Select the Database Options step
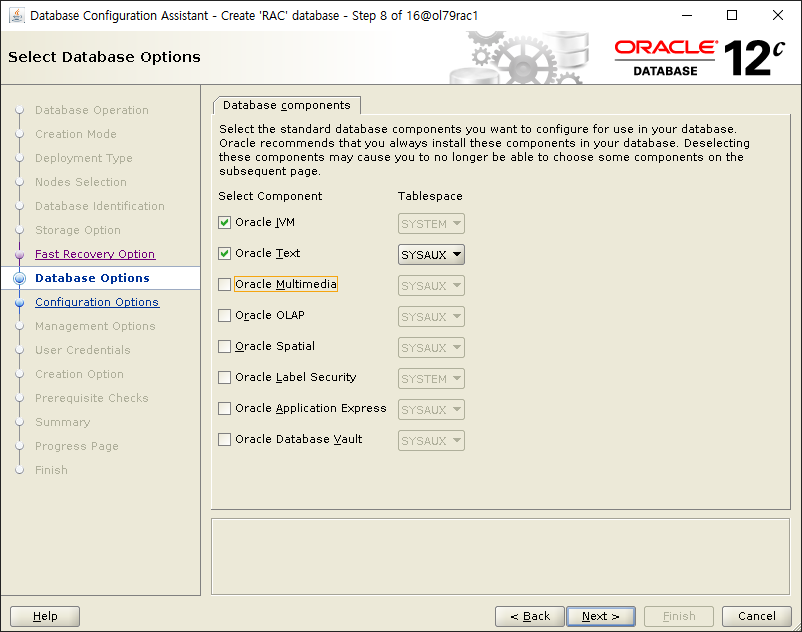The height and width of the screenshot is (632, 802). coord(92,278)
